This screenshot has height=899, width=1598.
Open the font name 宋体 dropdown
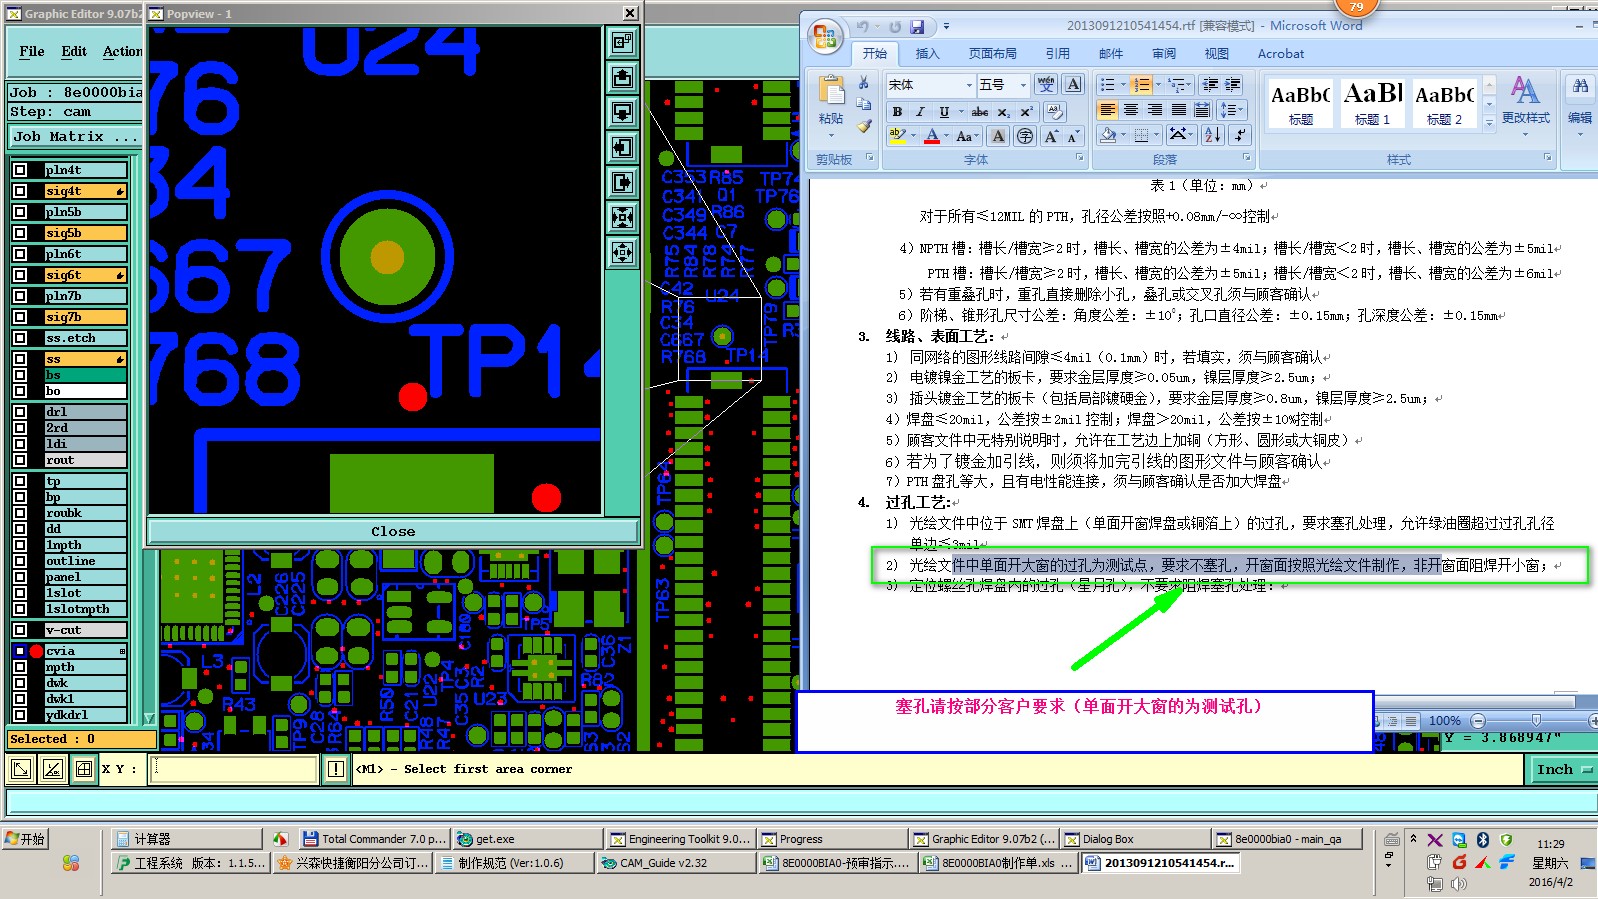[968, 85]
